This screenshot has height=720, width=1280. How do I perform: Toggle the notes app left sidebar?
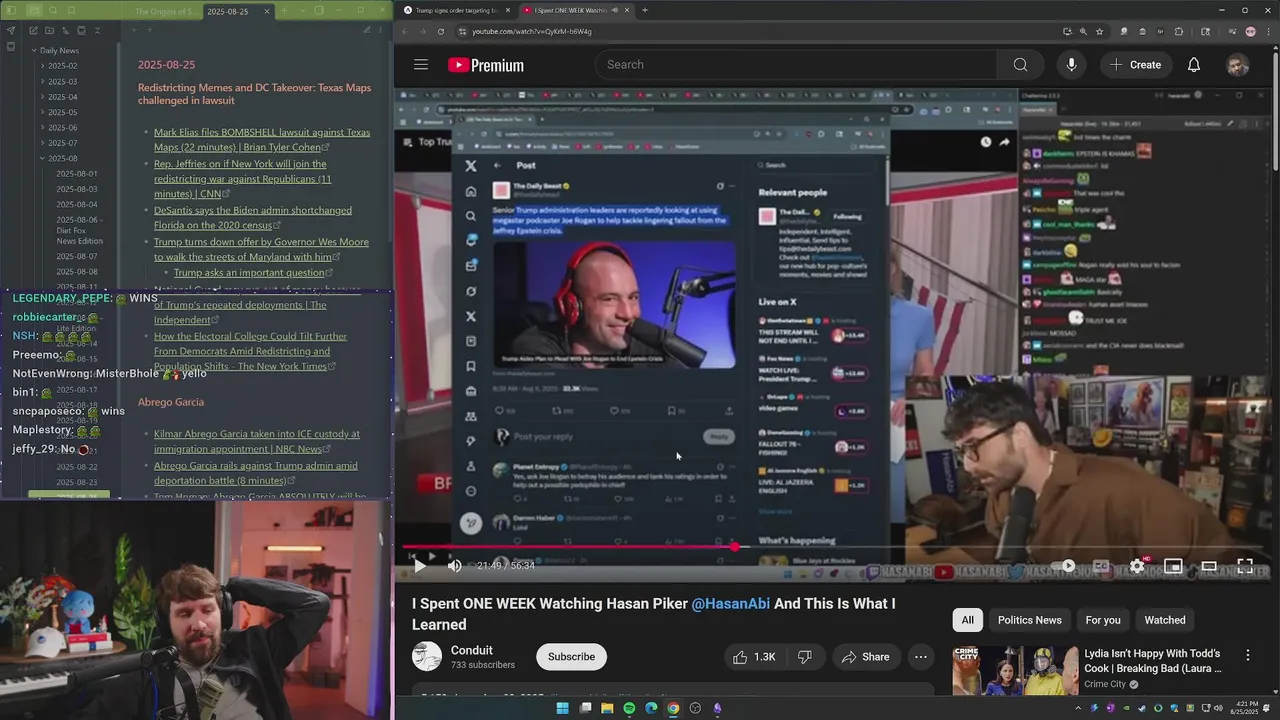[10, 11]
